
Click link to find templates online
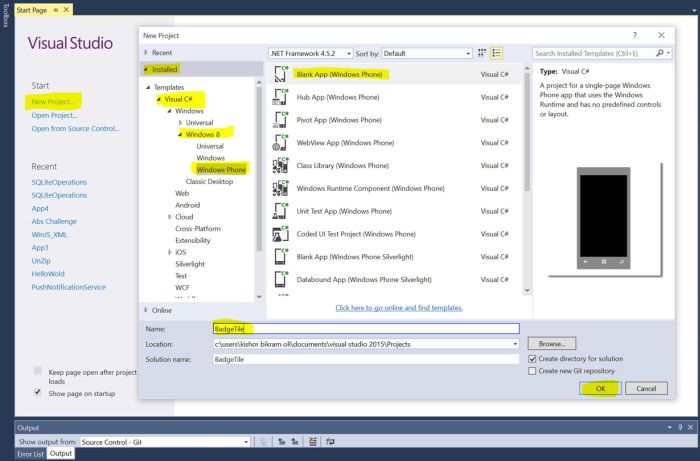[x=399, y=307]
